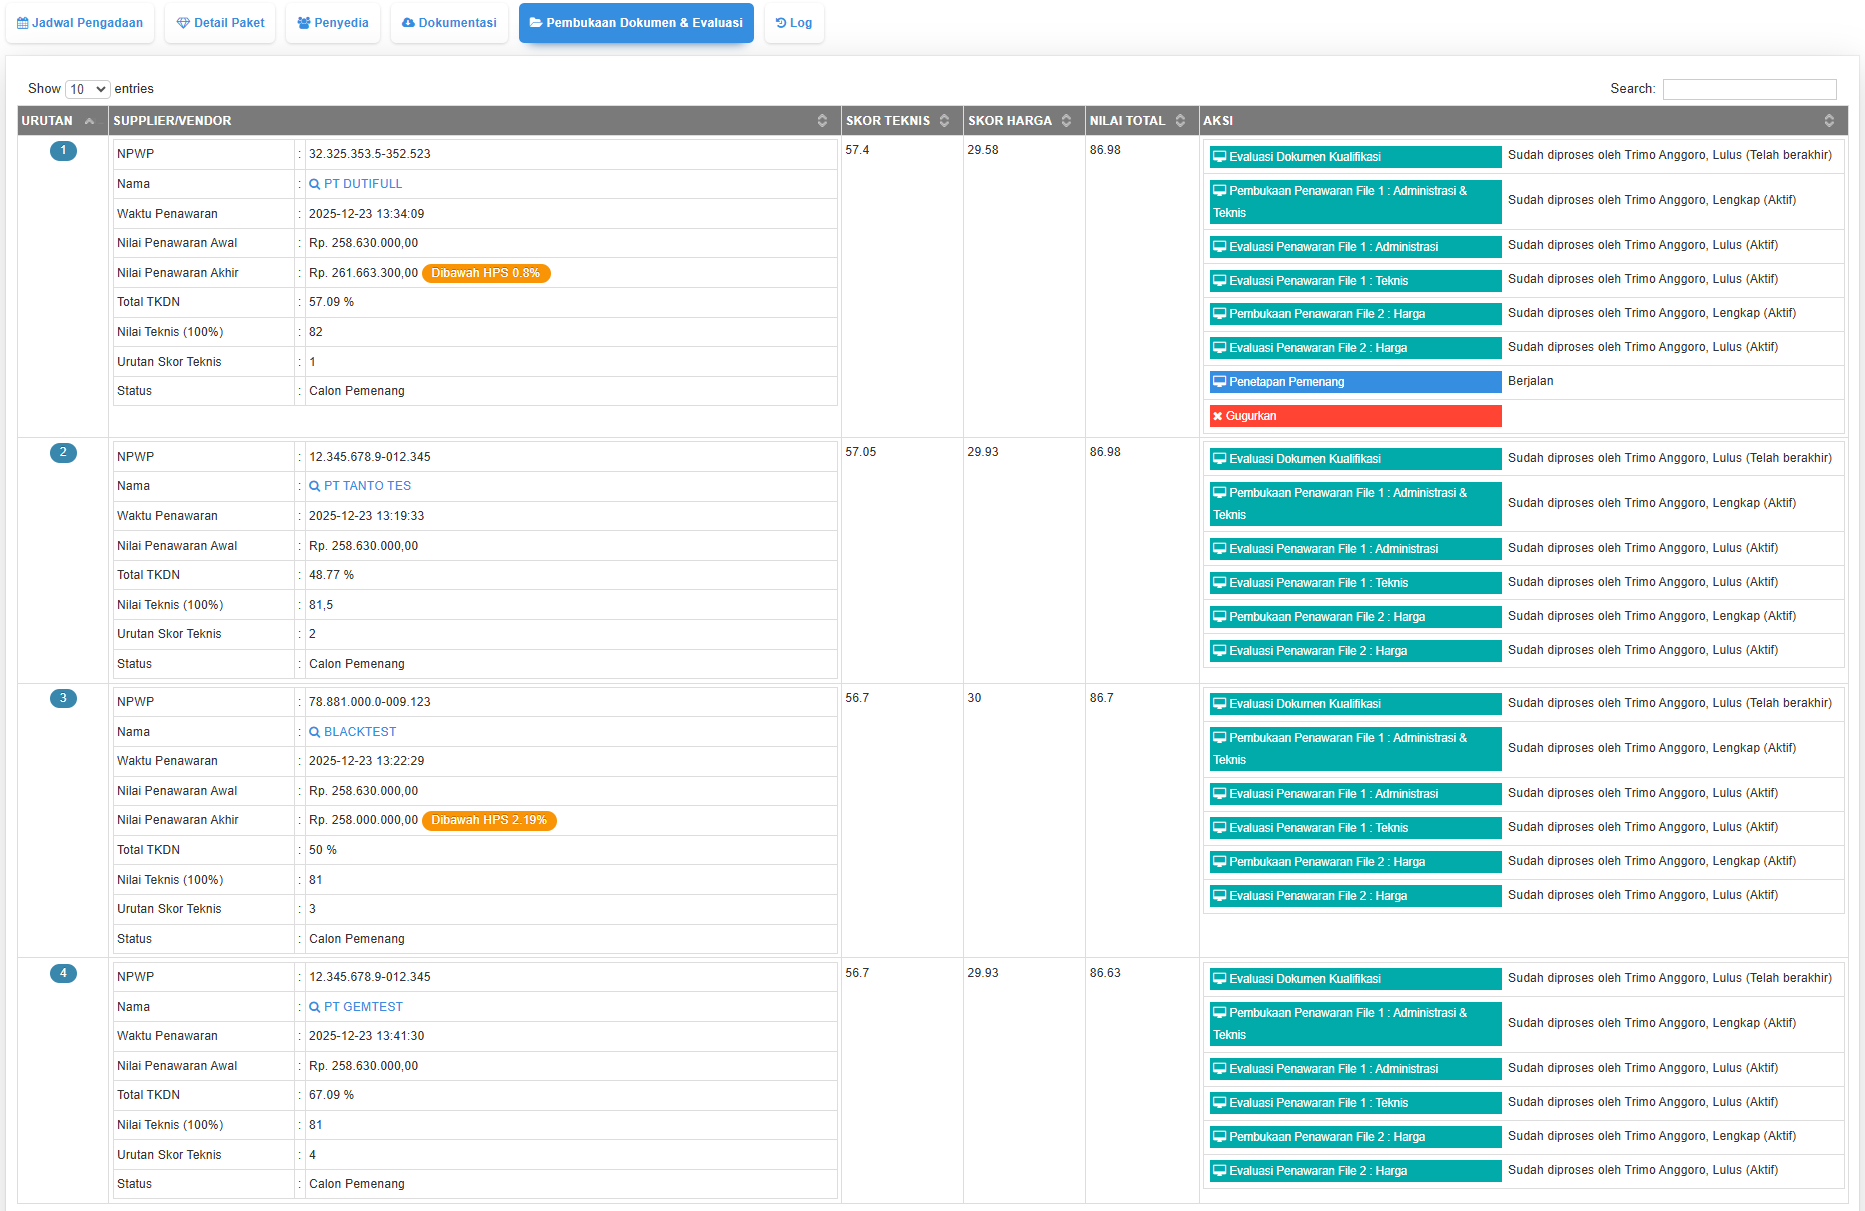This screenshot has height=1211, width=1865.
Task: Open the PT TANTO TES vendor link
Action: point(367,486)
